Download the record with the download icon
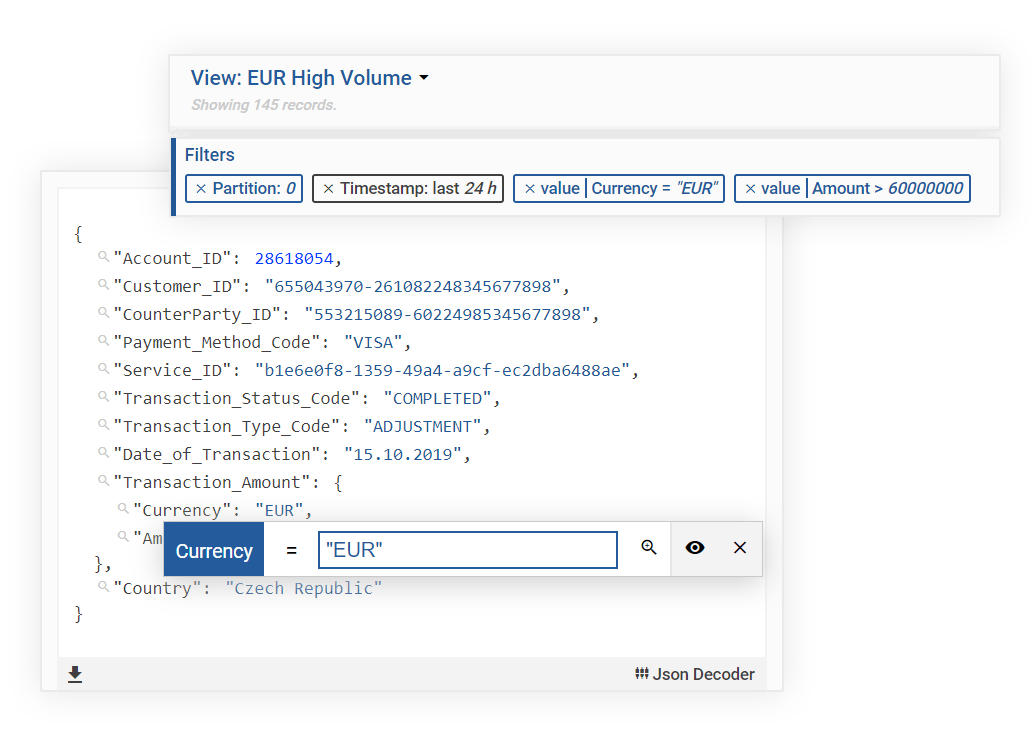Screen dimensions: 1034x729 tap(75, 674)
